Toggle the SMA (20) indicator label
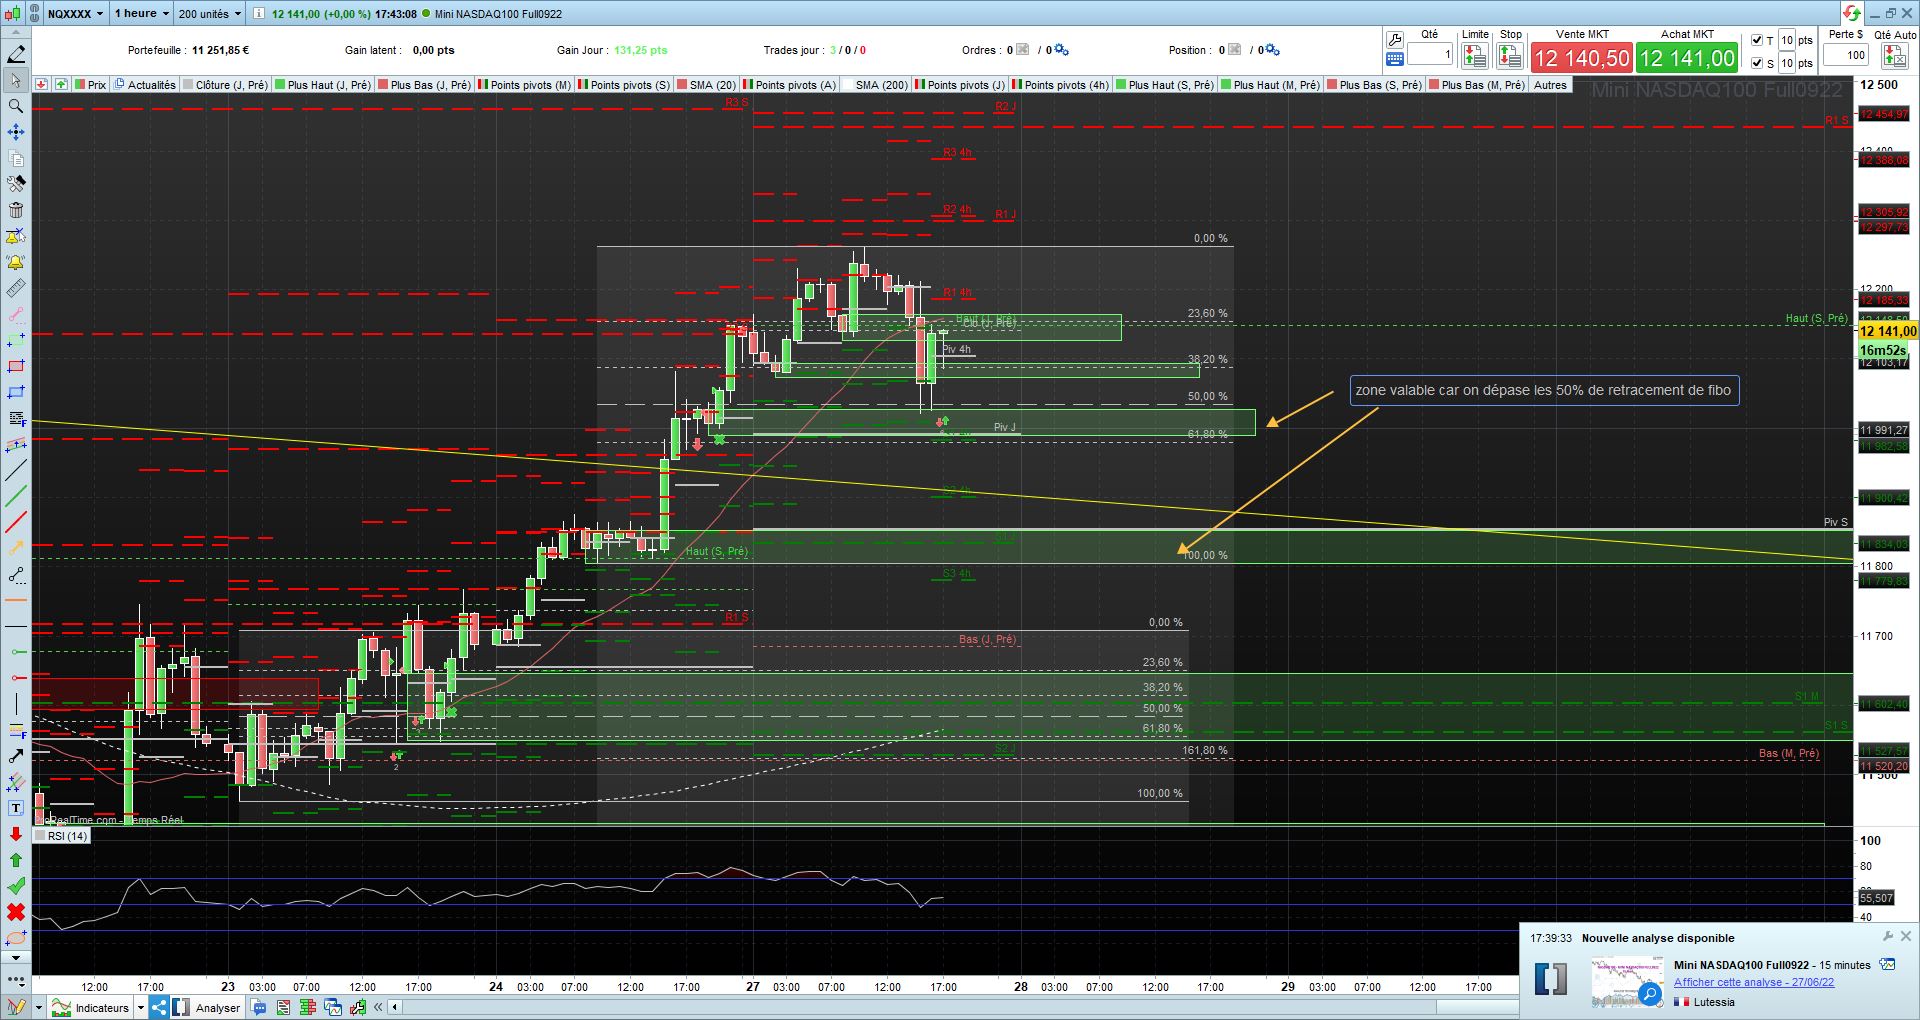This screenshot has width=1920, height=1020. pyautogui.click(x=712, y=85)
